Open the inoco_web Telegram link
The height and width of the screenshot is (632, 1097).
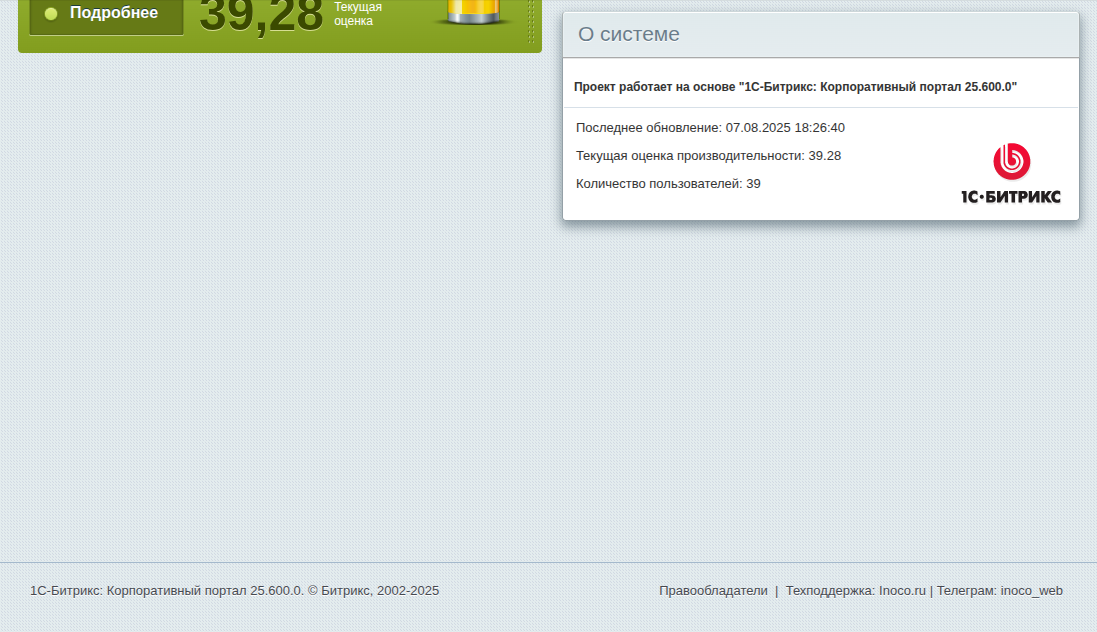[1031, 591]
